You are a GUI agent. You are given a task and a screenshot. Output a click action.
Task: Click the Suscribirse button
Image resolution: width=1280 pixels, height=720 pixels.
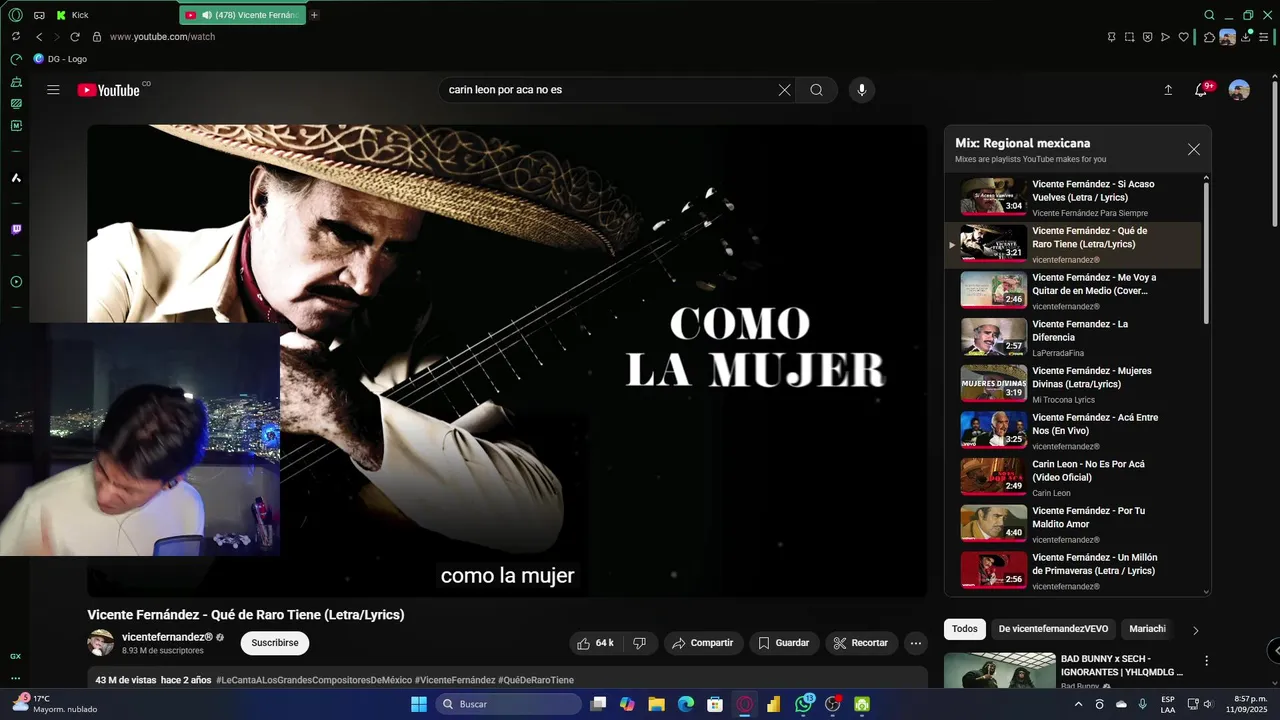pyautogui.click(x=275, y=643)
